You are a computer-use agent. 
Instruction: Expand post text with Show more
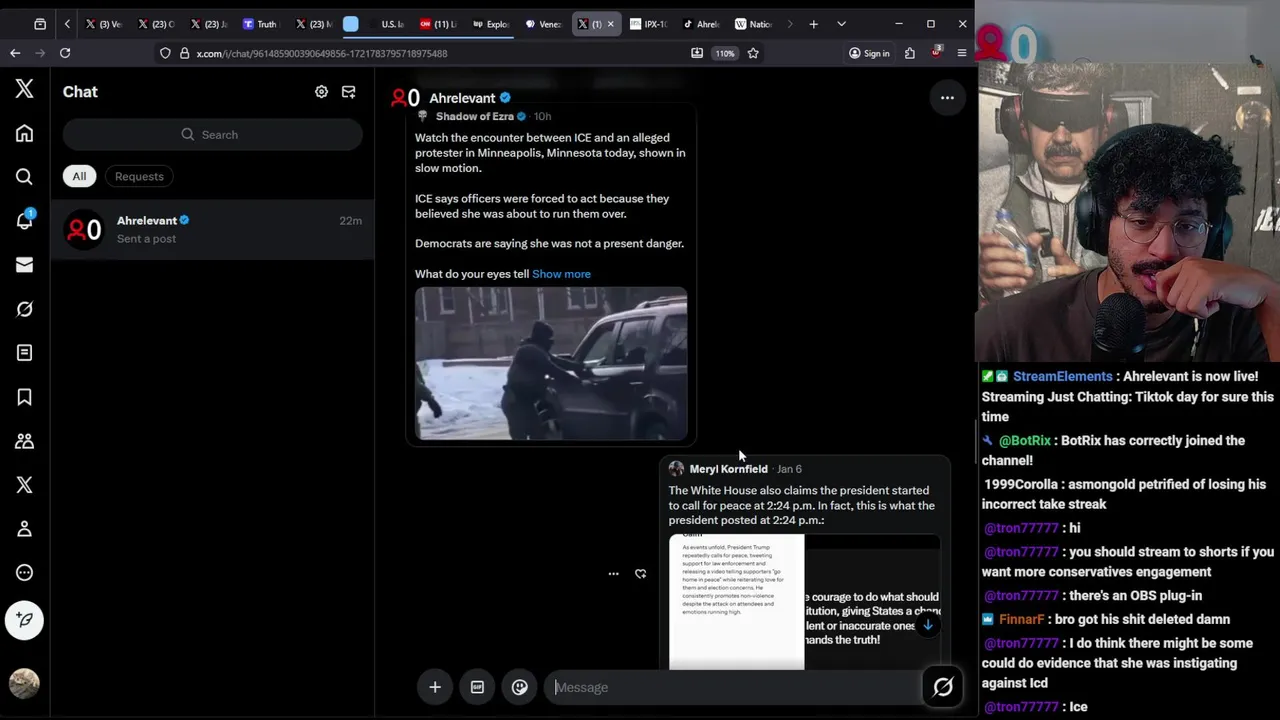561,274
